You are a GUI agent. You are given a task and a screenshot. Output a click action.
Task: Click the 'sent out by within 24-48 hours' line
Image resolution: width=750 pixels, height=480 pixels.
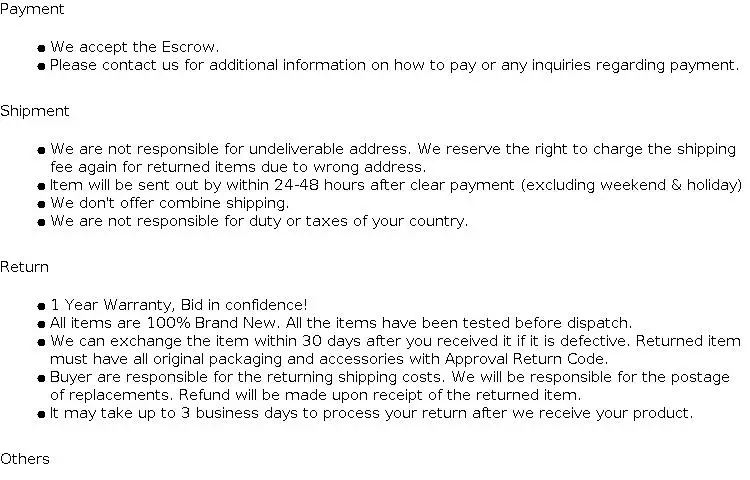pos(396,185)
